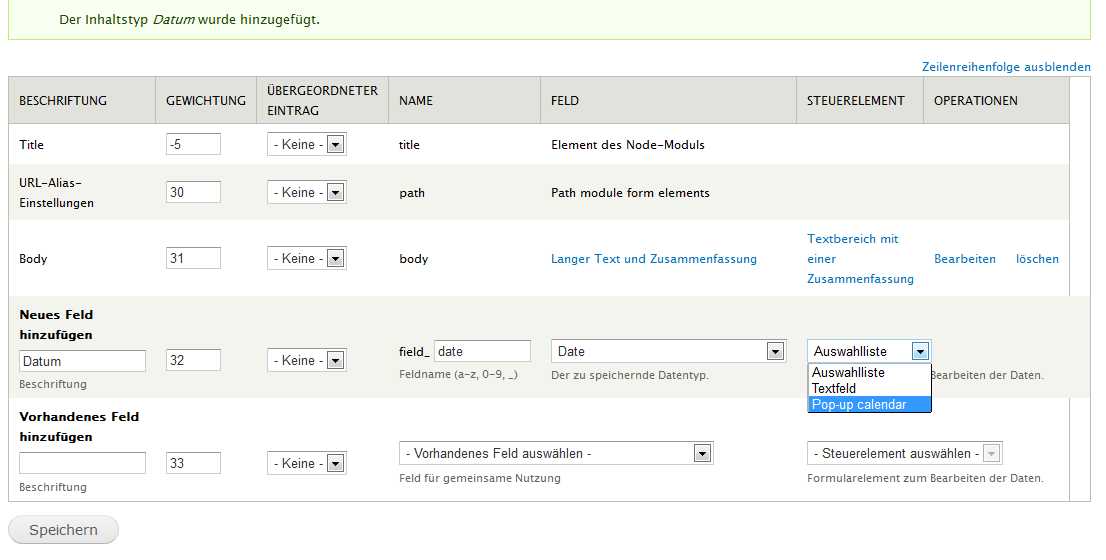Focus the field name input containing 'date'
This screenshot has height=560, width=1106.
point(482,351)
